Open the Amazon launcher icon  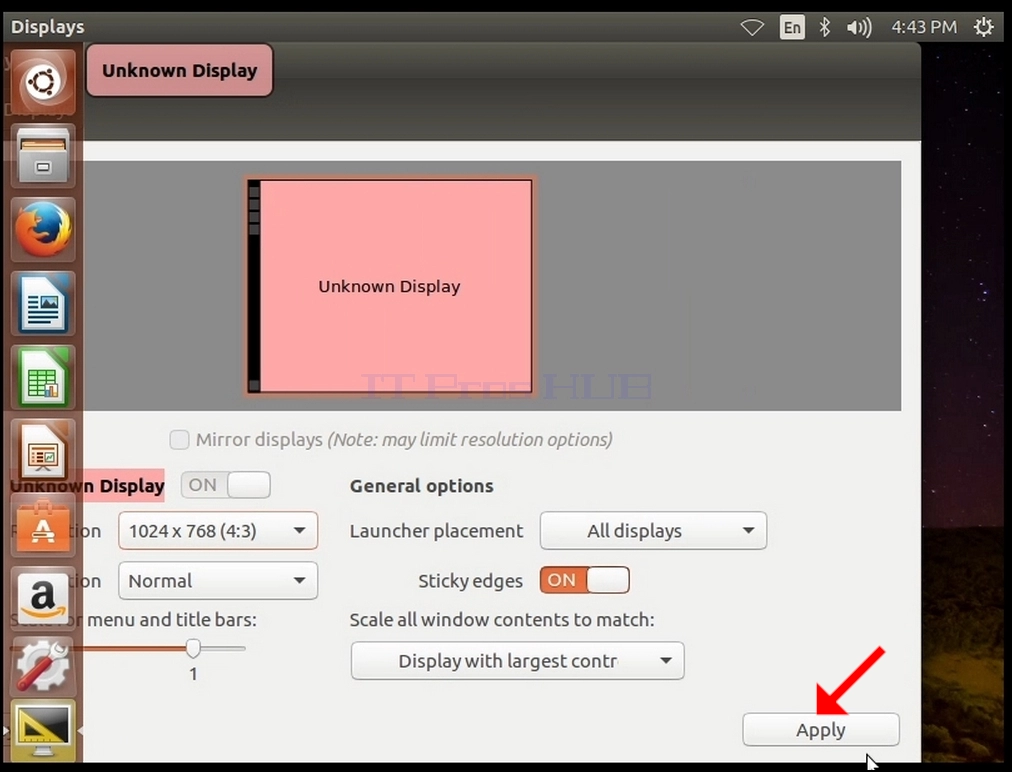click(43, 597)
